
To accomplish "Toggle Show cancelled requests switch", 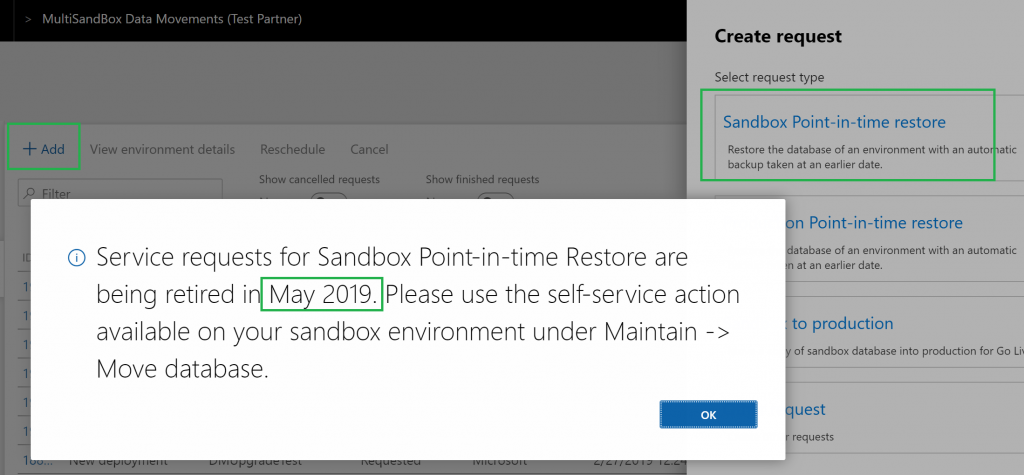I will 329,197.
